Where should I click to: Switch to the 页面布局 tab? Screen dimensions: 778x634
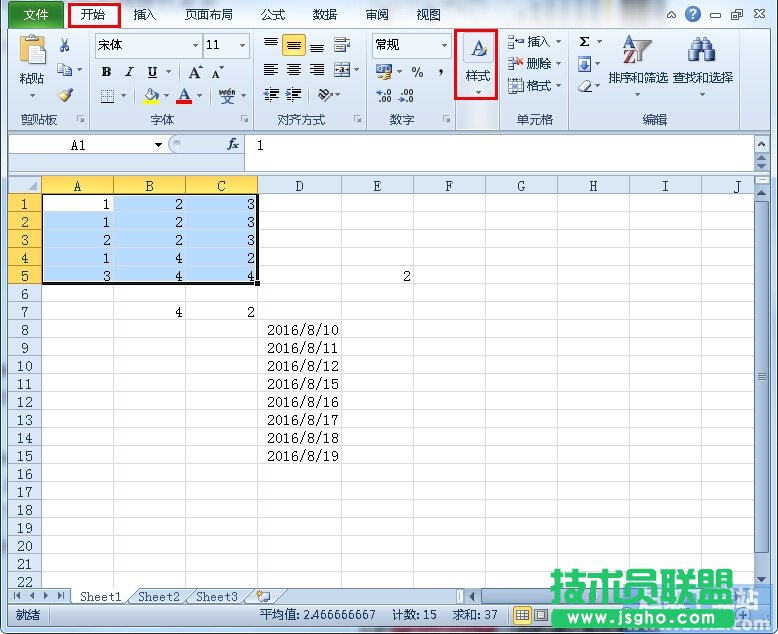pyautogui.click(x=208, y=15)
